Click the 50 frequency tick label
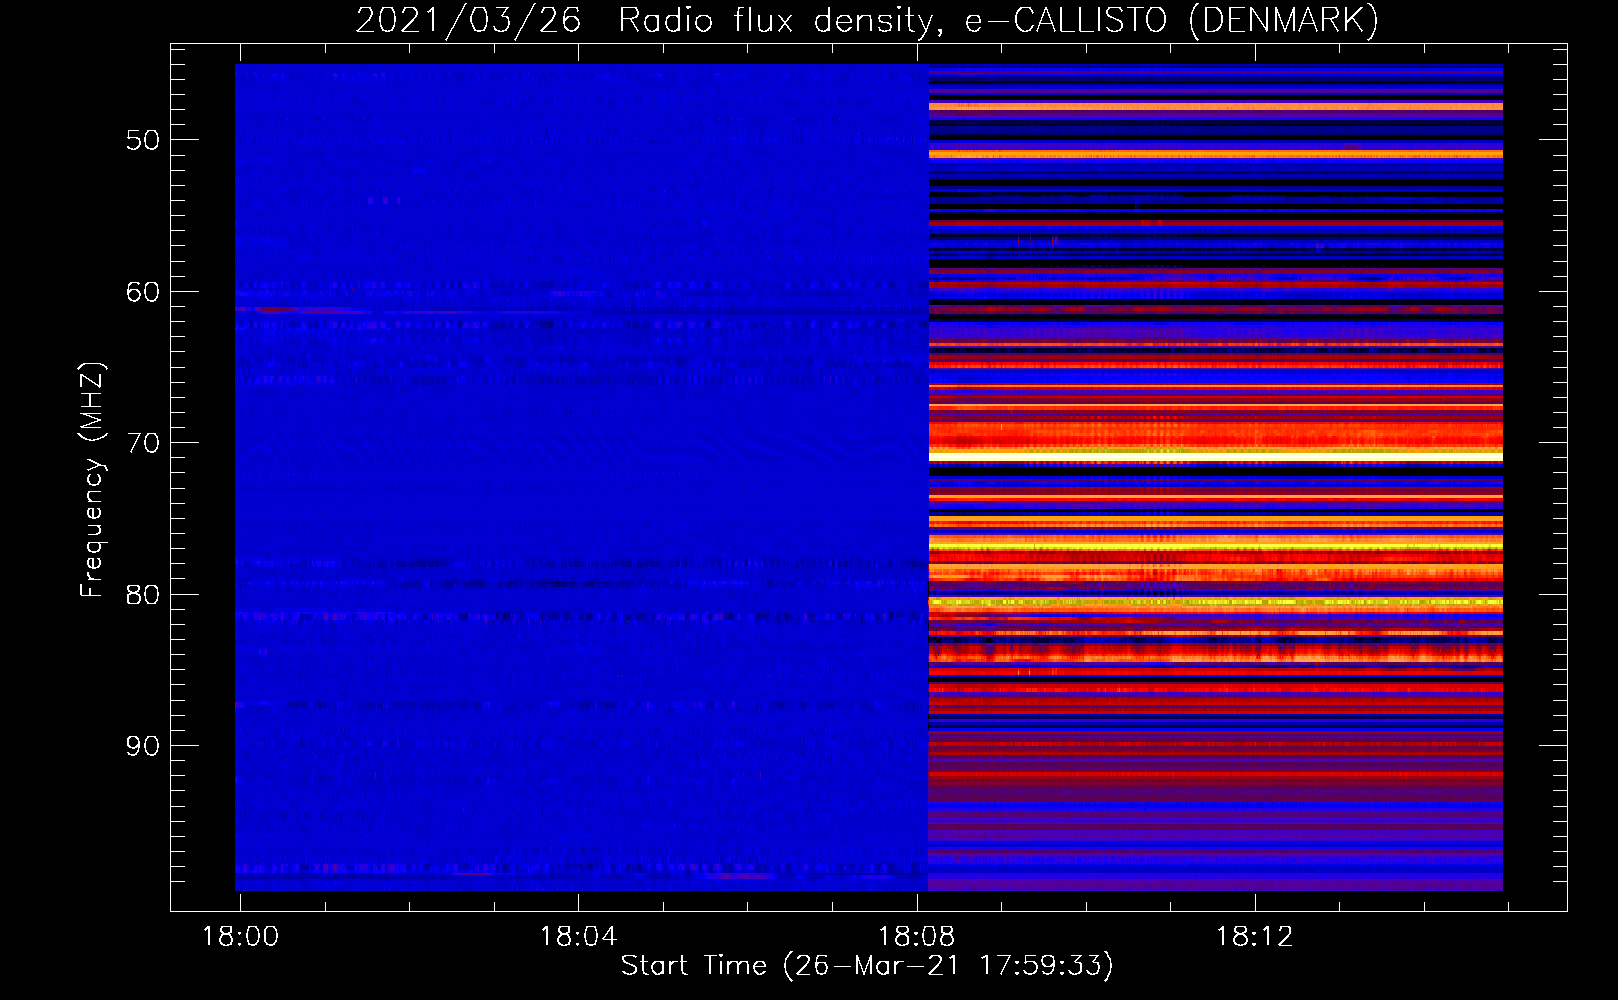Image resolution: width=1618 pixels, height=1000 pixels. pos(143,140)
